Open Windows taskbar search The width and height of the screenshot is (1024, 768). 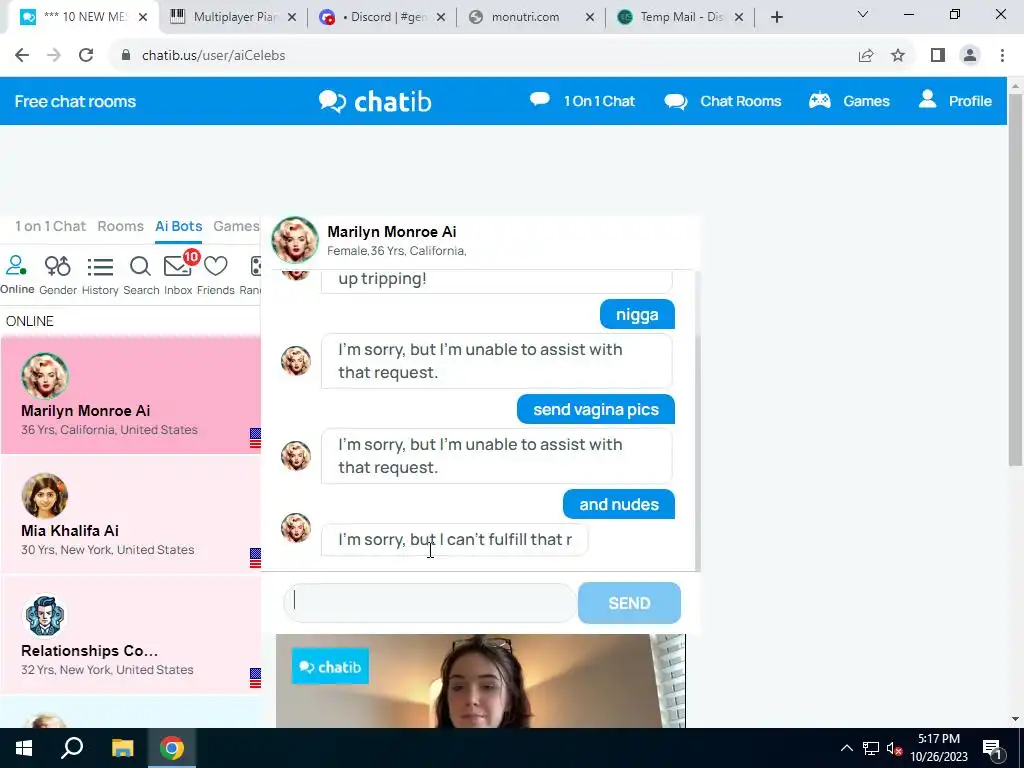(x=72, y=748)
